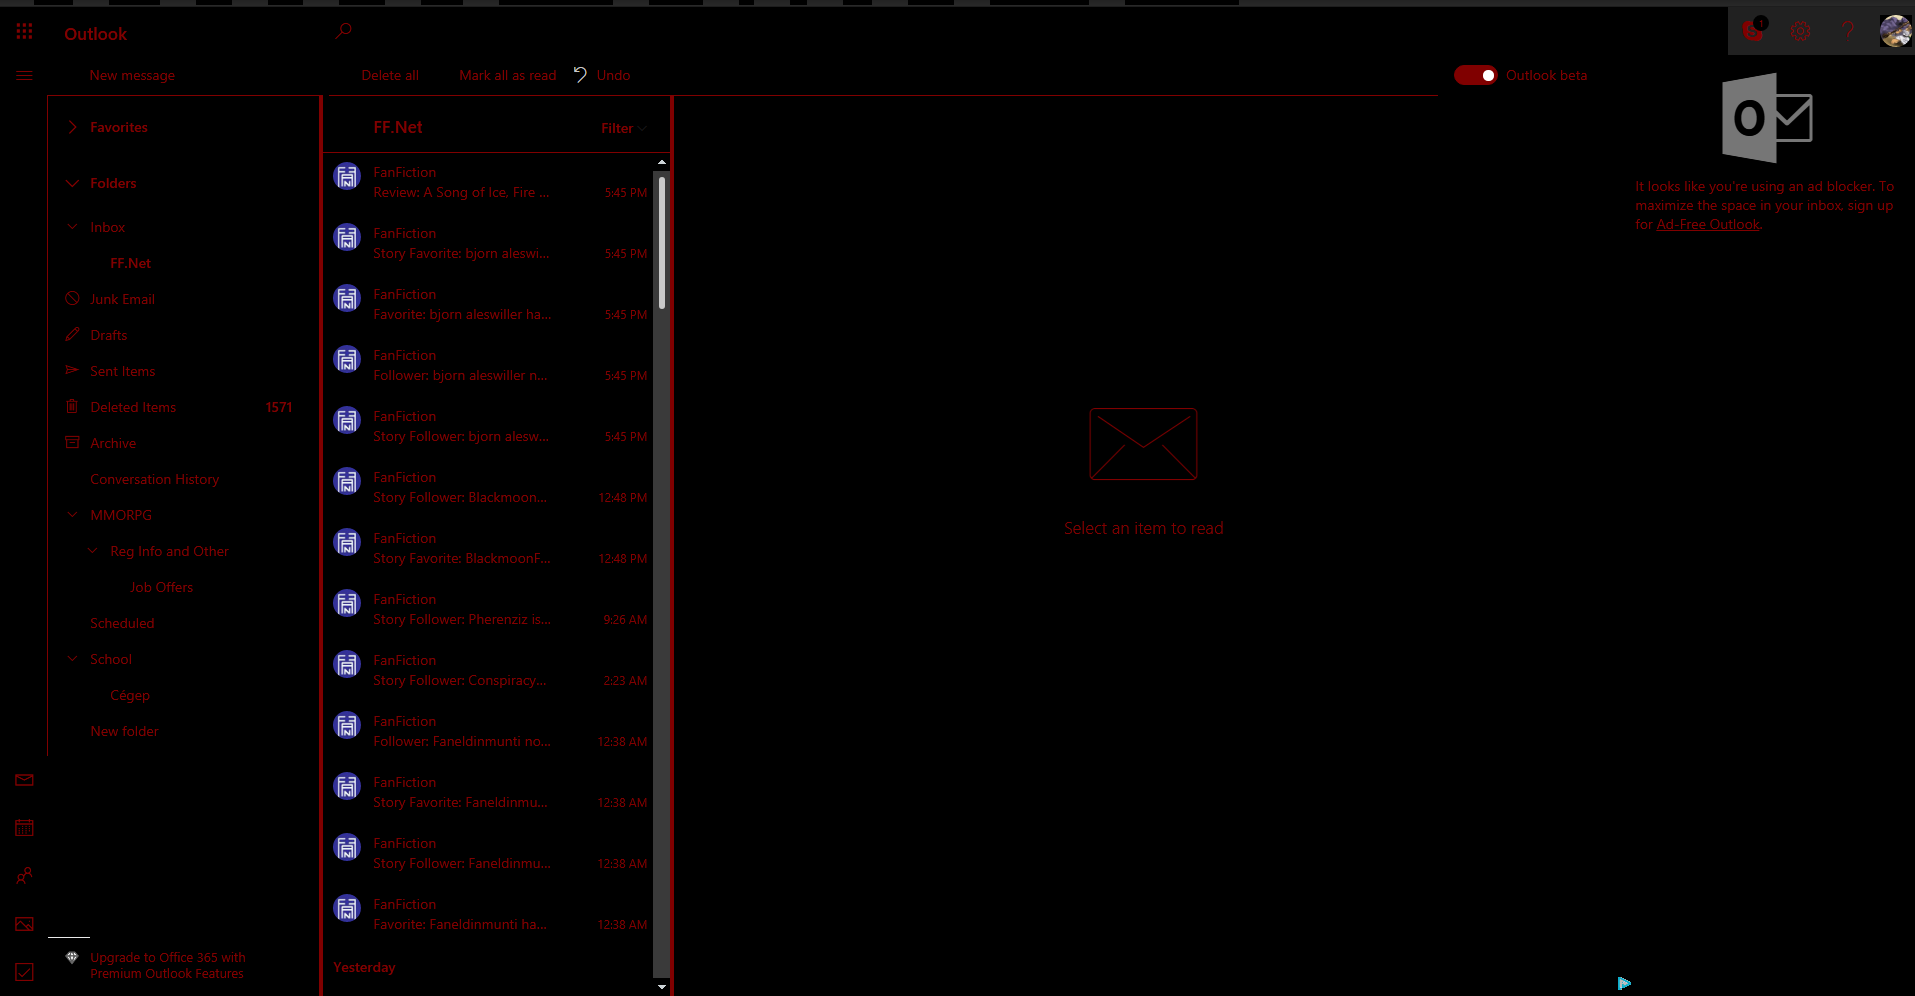Viewport: 1915px width, 996px height.
Task: Open the Conversation History folder
Action: (x=155, y=479)
